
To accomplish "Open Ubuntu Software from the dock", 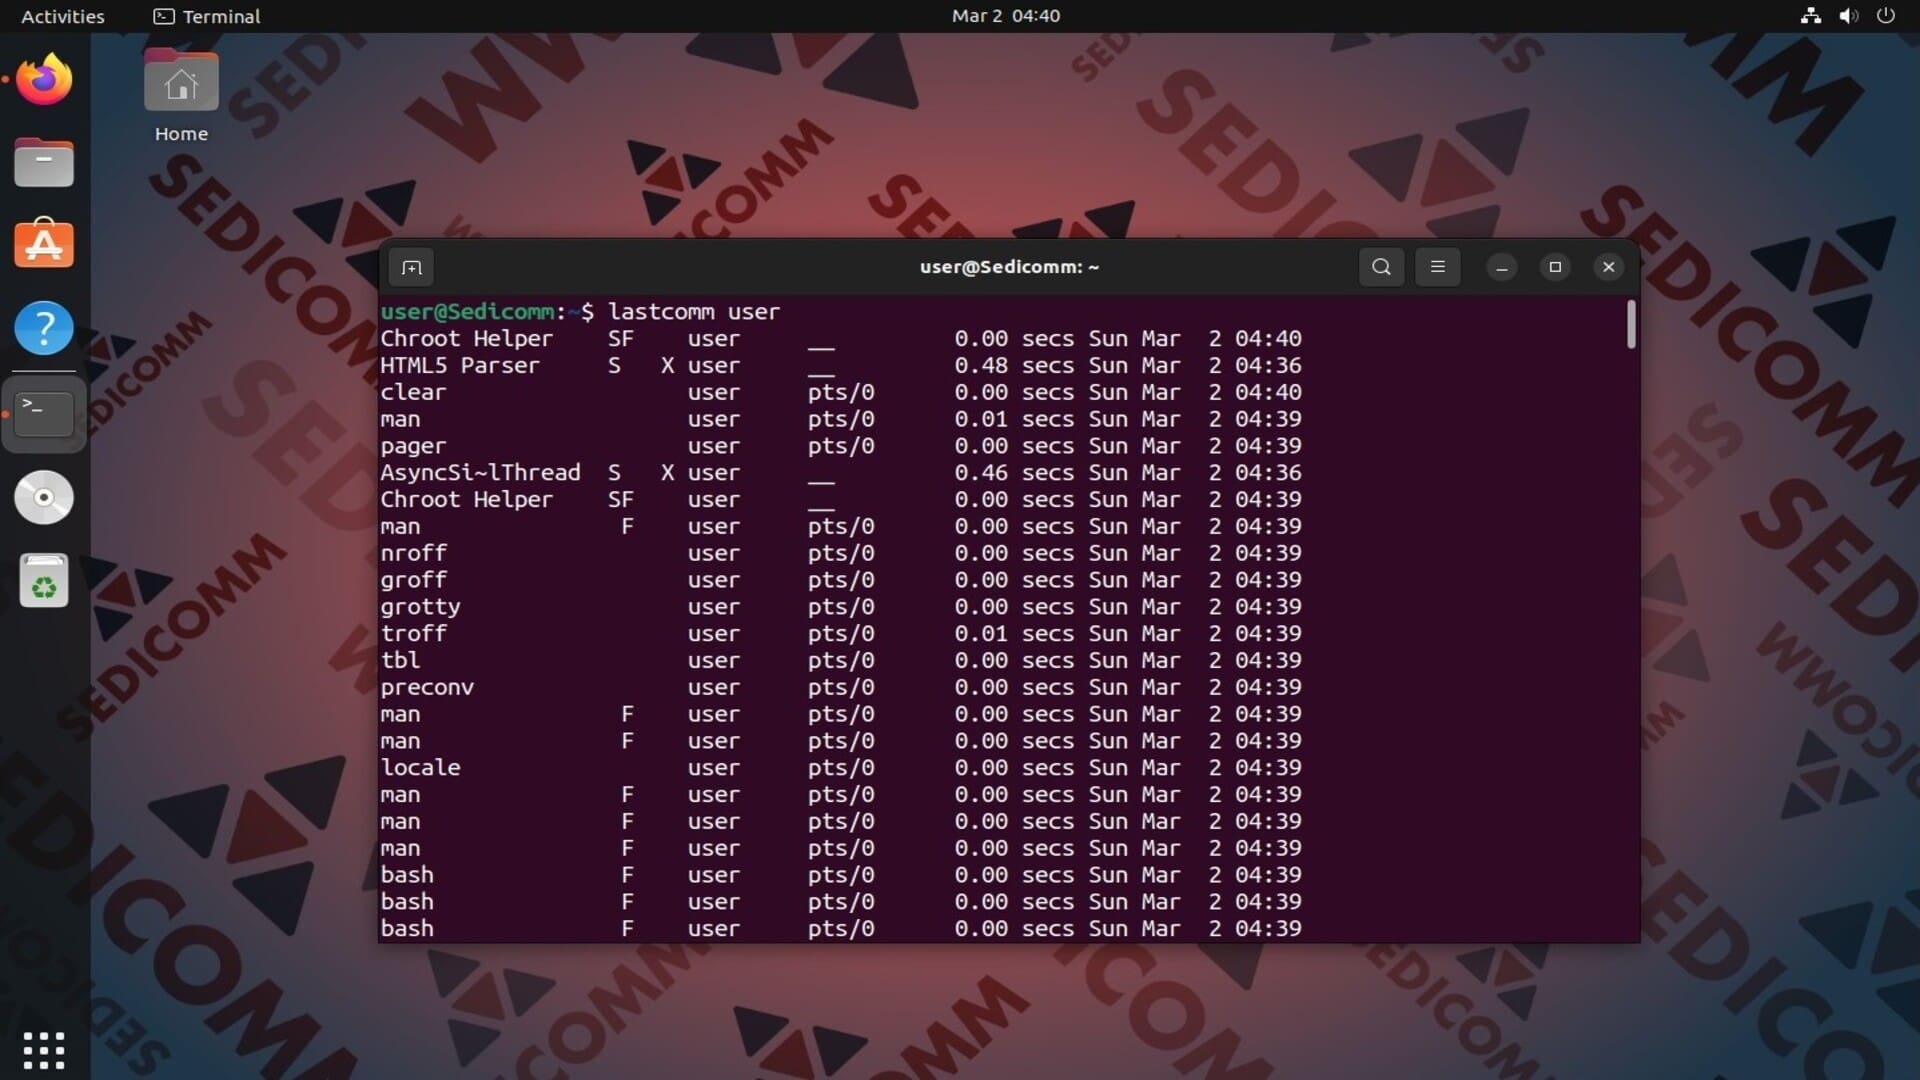I will click(44, 245).
